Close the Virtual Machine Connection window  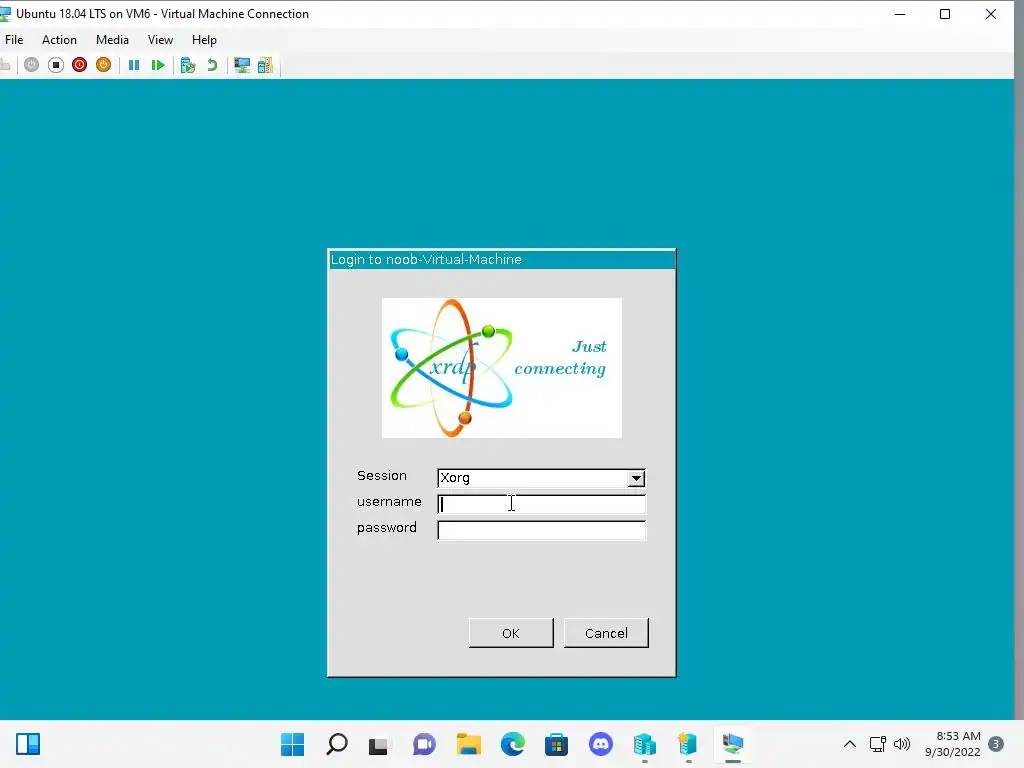point(991,14)
